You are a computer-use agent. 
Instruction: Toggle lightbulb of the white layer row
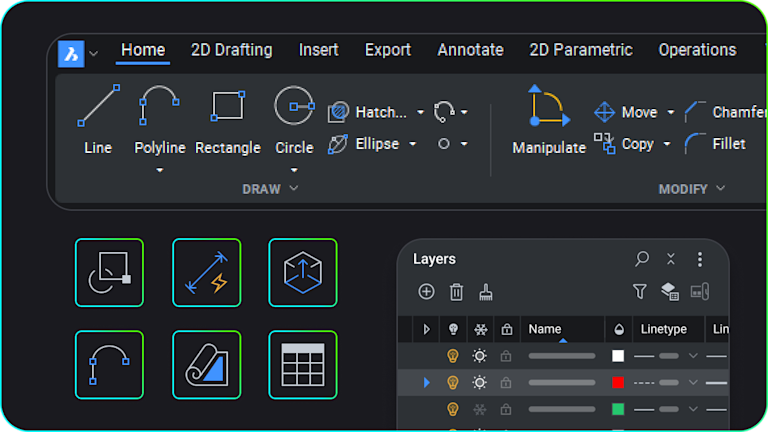[x=453, y=356]
